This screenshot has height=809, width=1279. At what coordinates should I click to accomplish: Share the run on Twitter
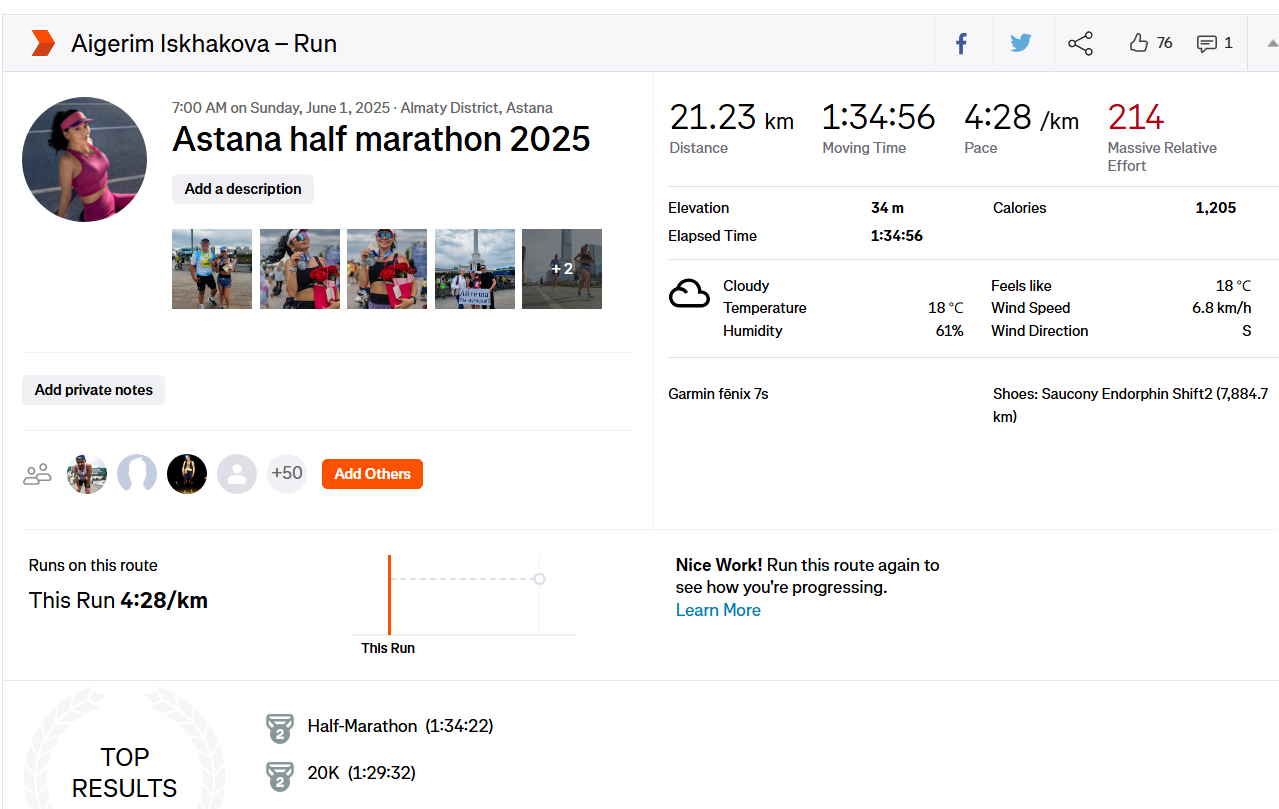click(1020, 44)
